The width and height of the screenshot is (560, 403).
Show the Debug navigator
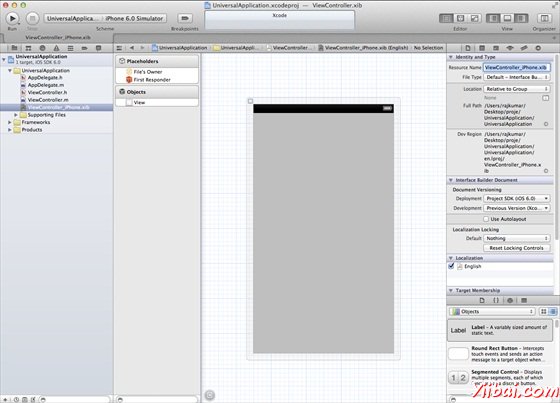[x=70, y=48]
